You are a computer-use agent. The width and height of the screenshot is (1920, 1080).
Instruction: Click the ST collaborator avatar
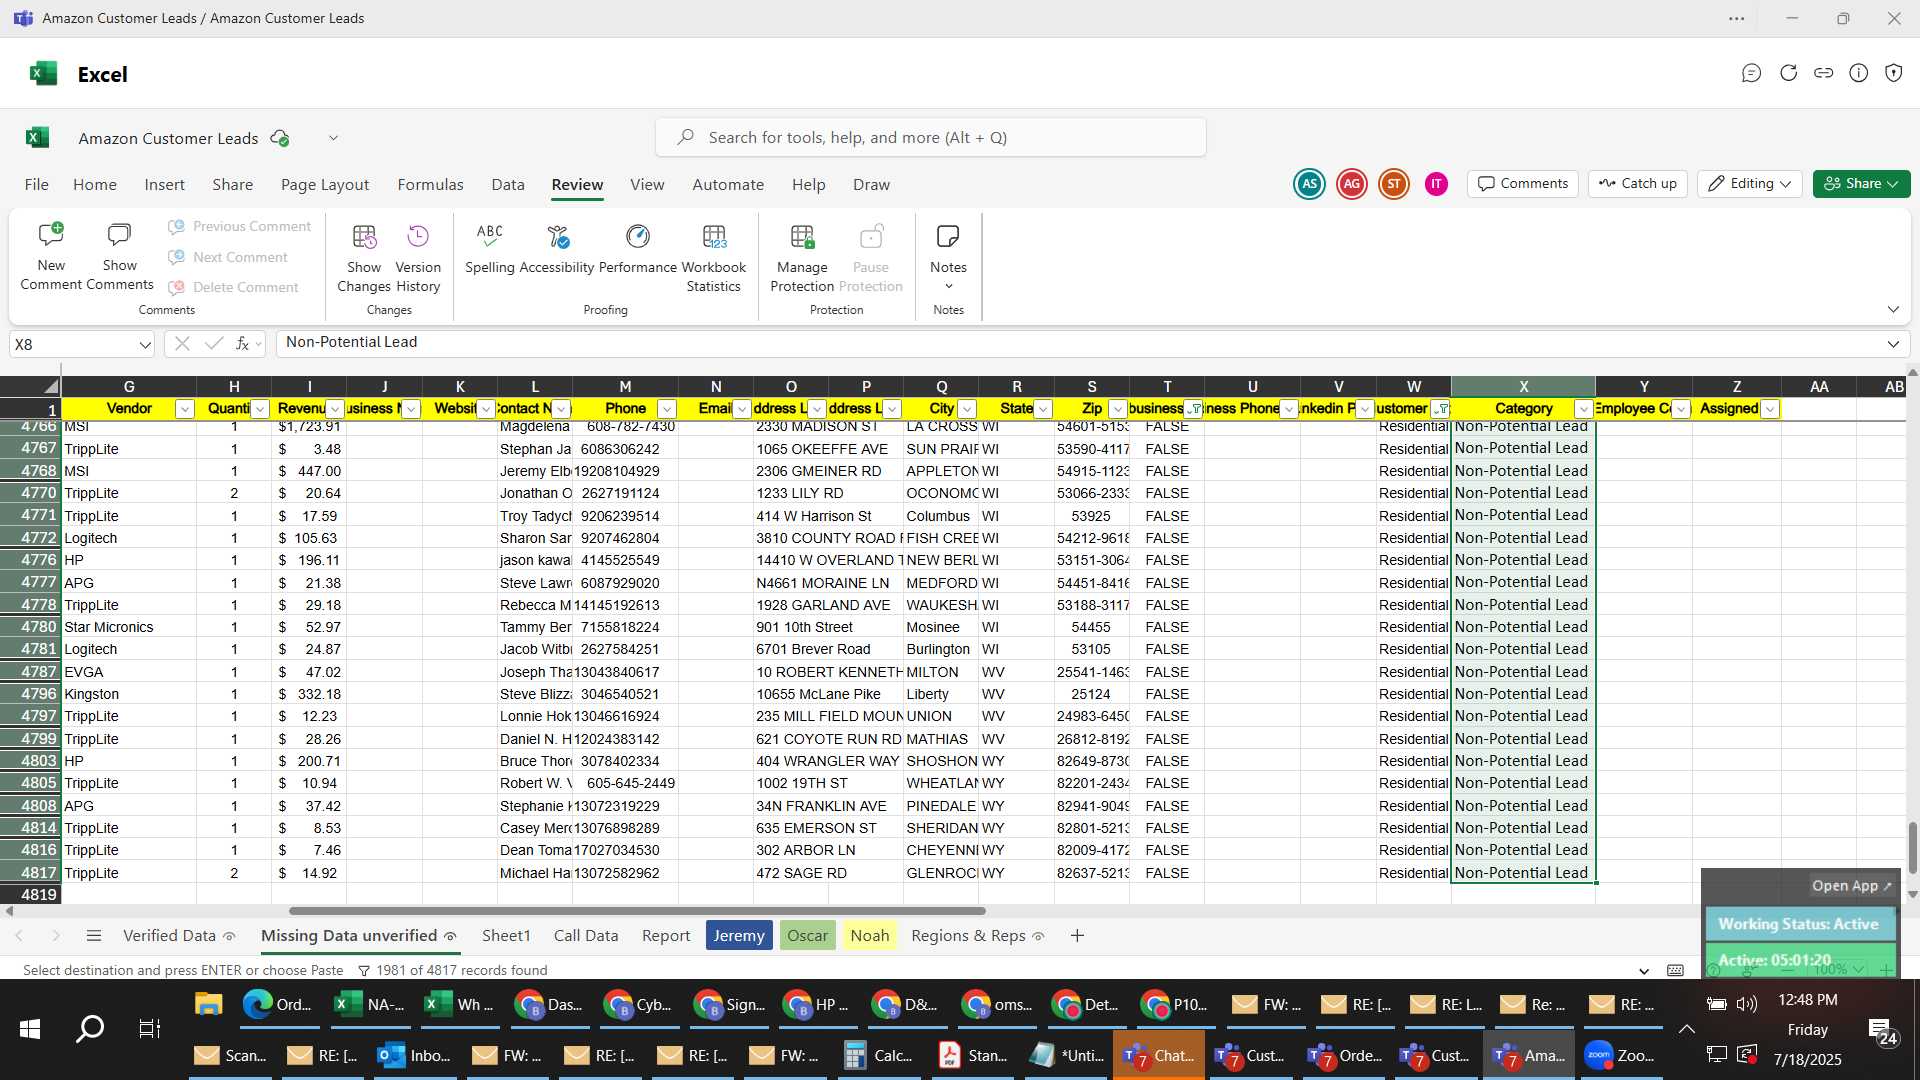tap(1393, 184)
